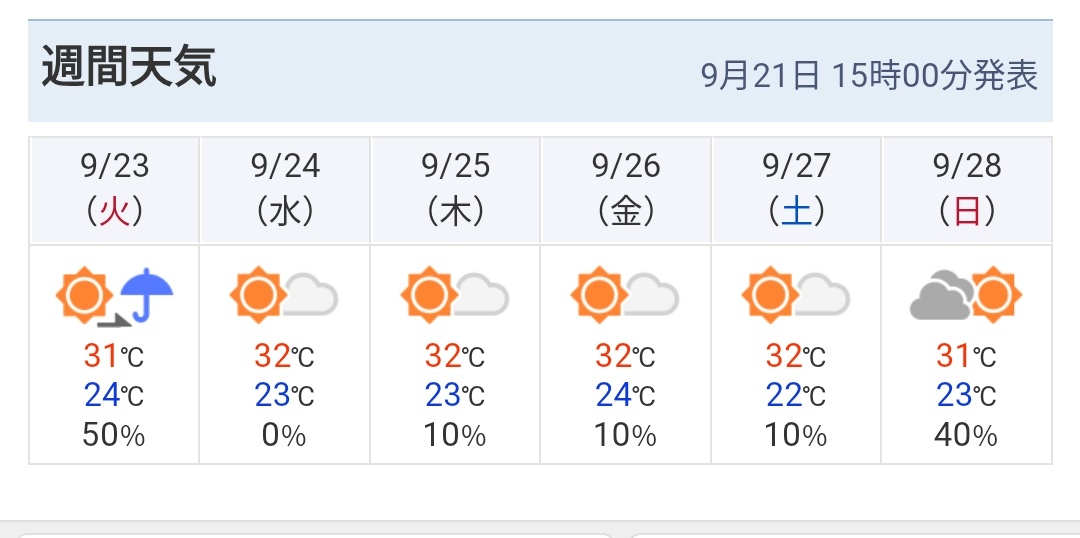Click the 0% rain chance for 9/24
This screenshot has width=1080, height=538.
pyautogui.click(x=285, y=435)
